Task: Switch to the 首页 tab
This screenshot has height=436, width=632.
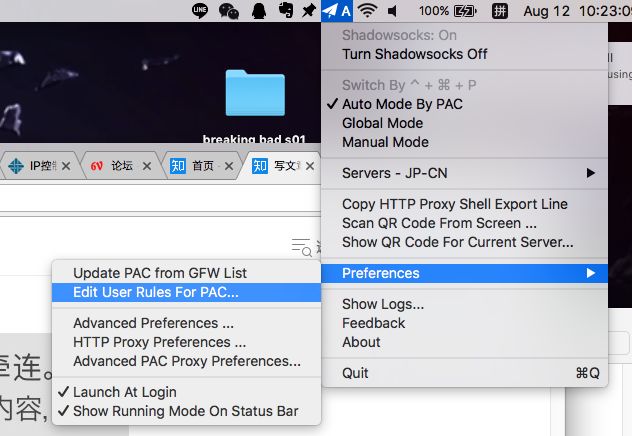Action: [202, 166]
